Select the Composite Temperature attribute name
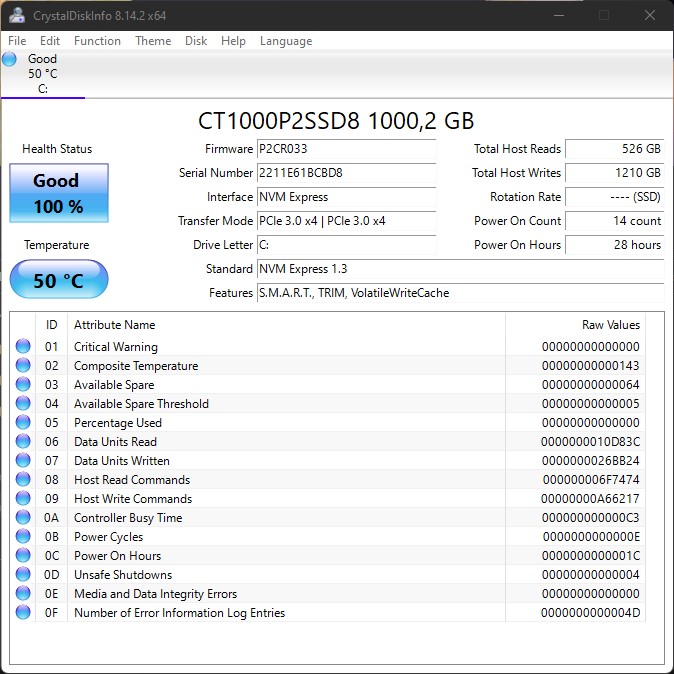 pos(136,366)
